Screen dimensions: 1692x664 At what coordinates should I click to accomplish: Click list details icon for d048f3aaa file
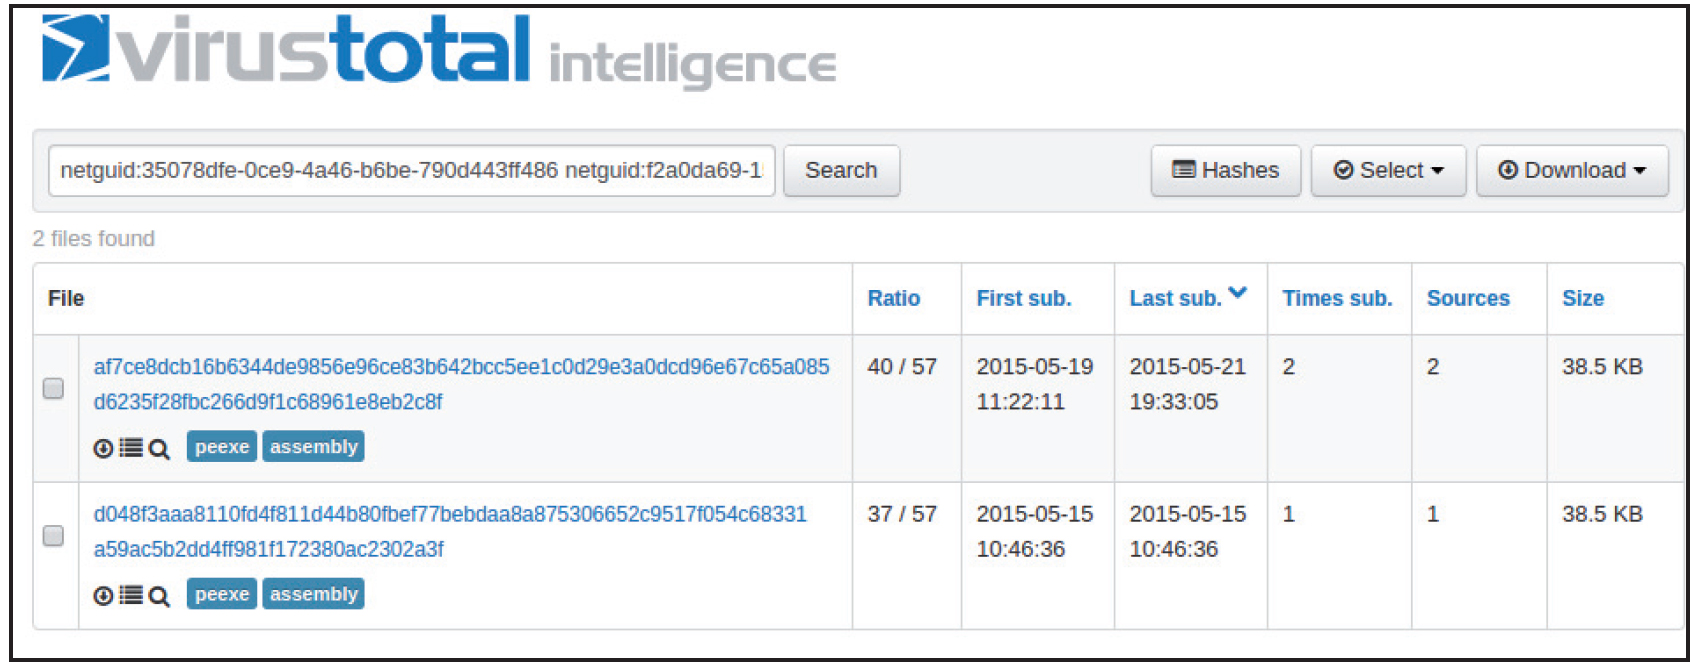tap(131, 595)
